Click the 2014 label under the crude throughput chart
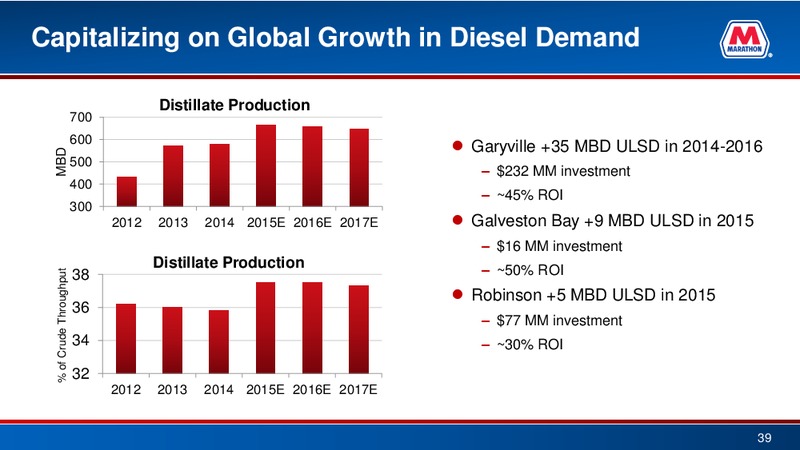This screenshot has height=450, width=800. tap(219, 390)
